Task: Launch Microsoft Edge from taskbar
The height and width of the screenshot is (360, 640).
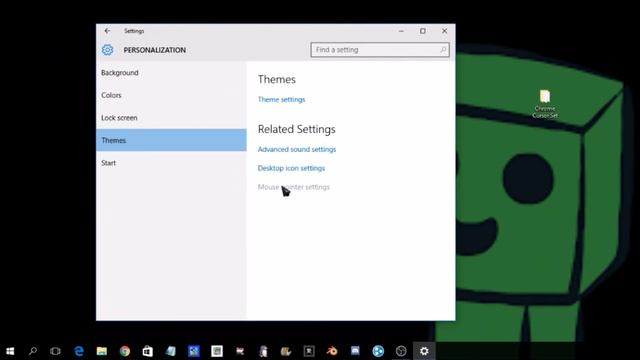Action: pyautogui.click(x=79, y=351)
